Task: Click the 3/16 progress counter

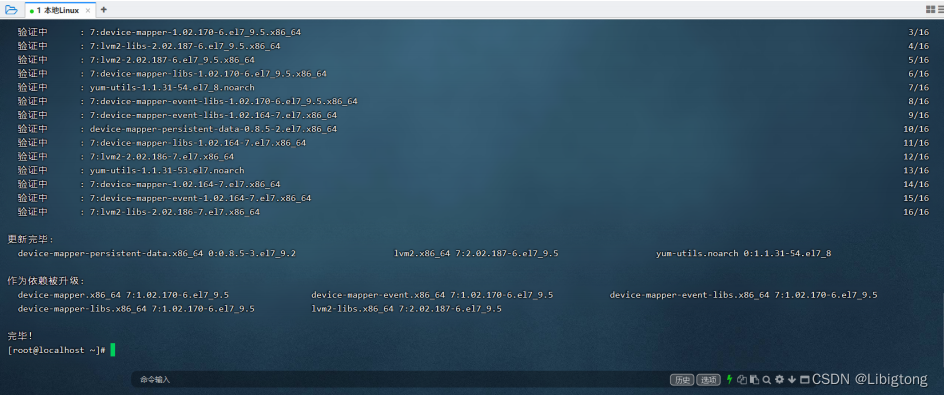Action: (919, 32)
